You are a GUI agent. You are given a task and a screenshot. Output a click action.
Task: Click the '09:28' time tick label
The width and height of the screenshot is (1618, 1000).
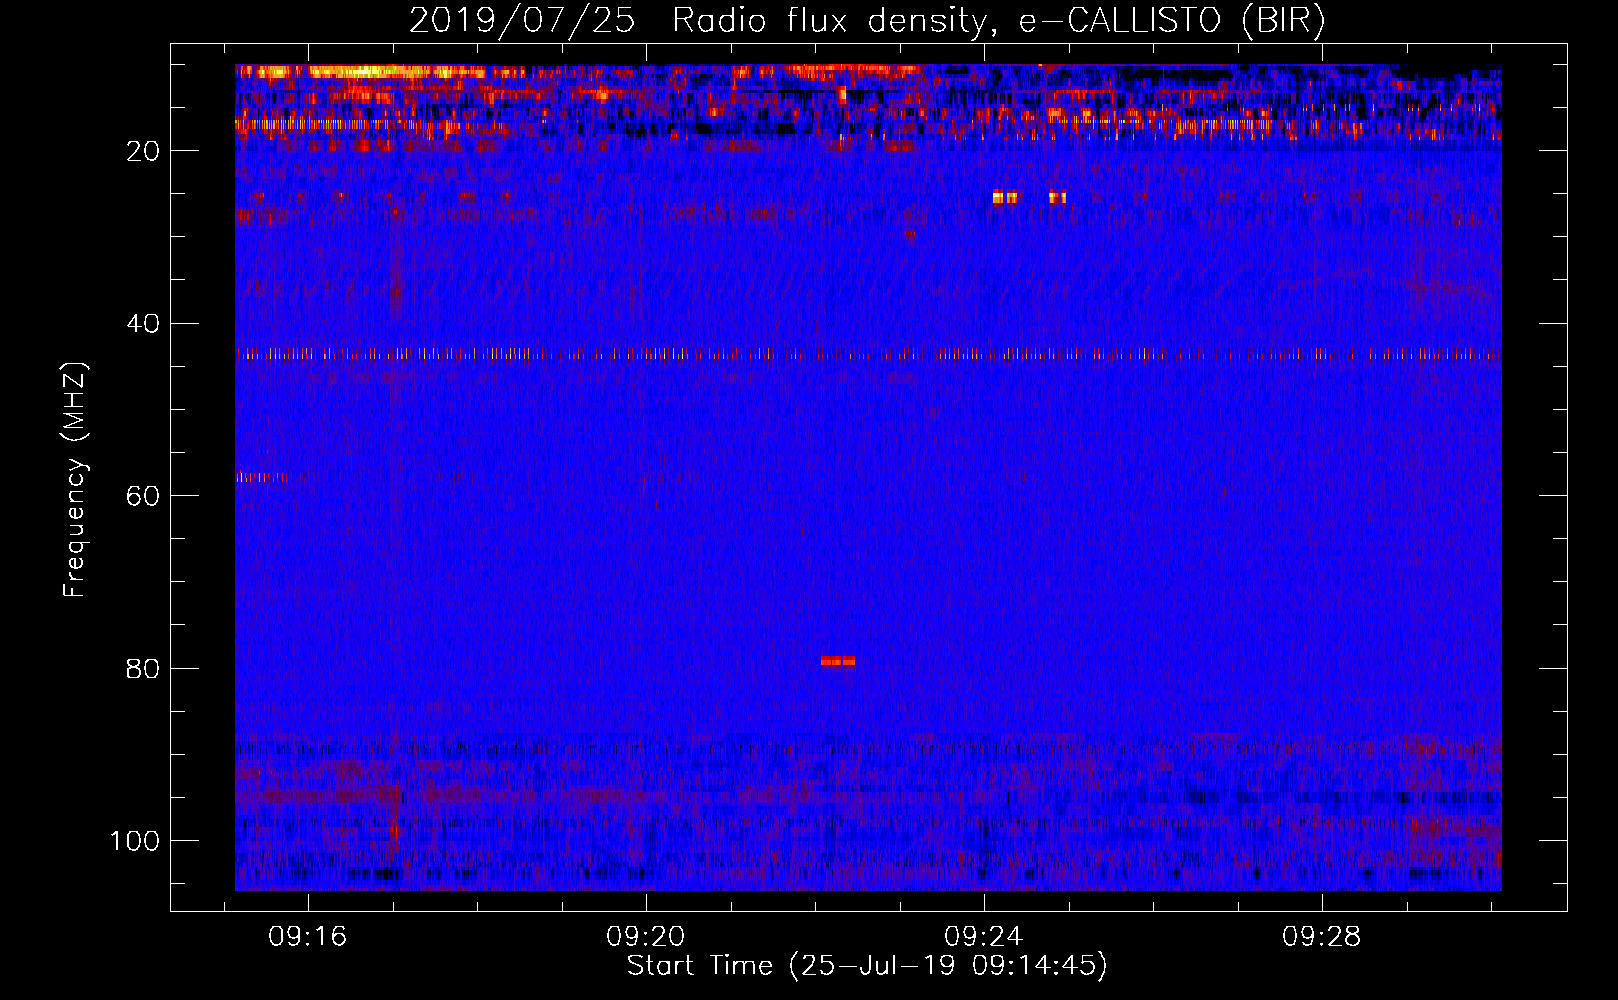1322,936
